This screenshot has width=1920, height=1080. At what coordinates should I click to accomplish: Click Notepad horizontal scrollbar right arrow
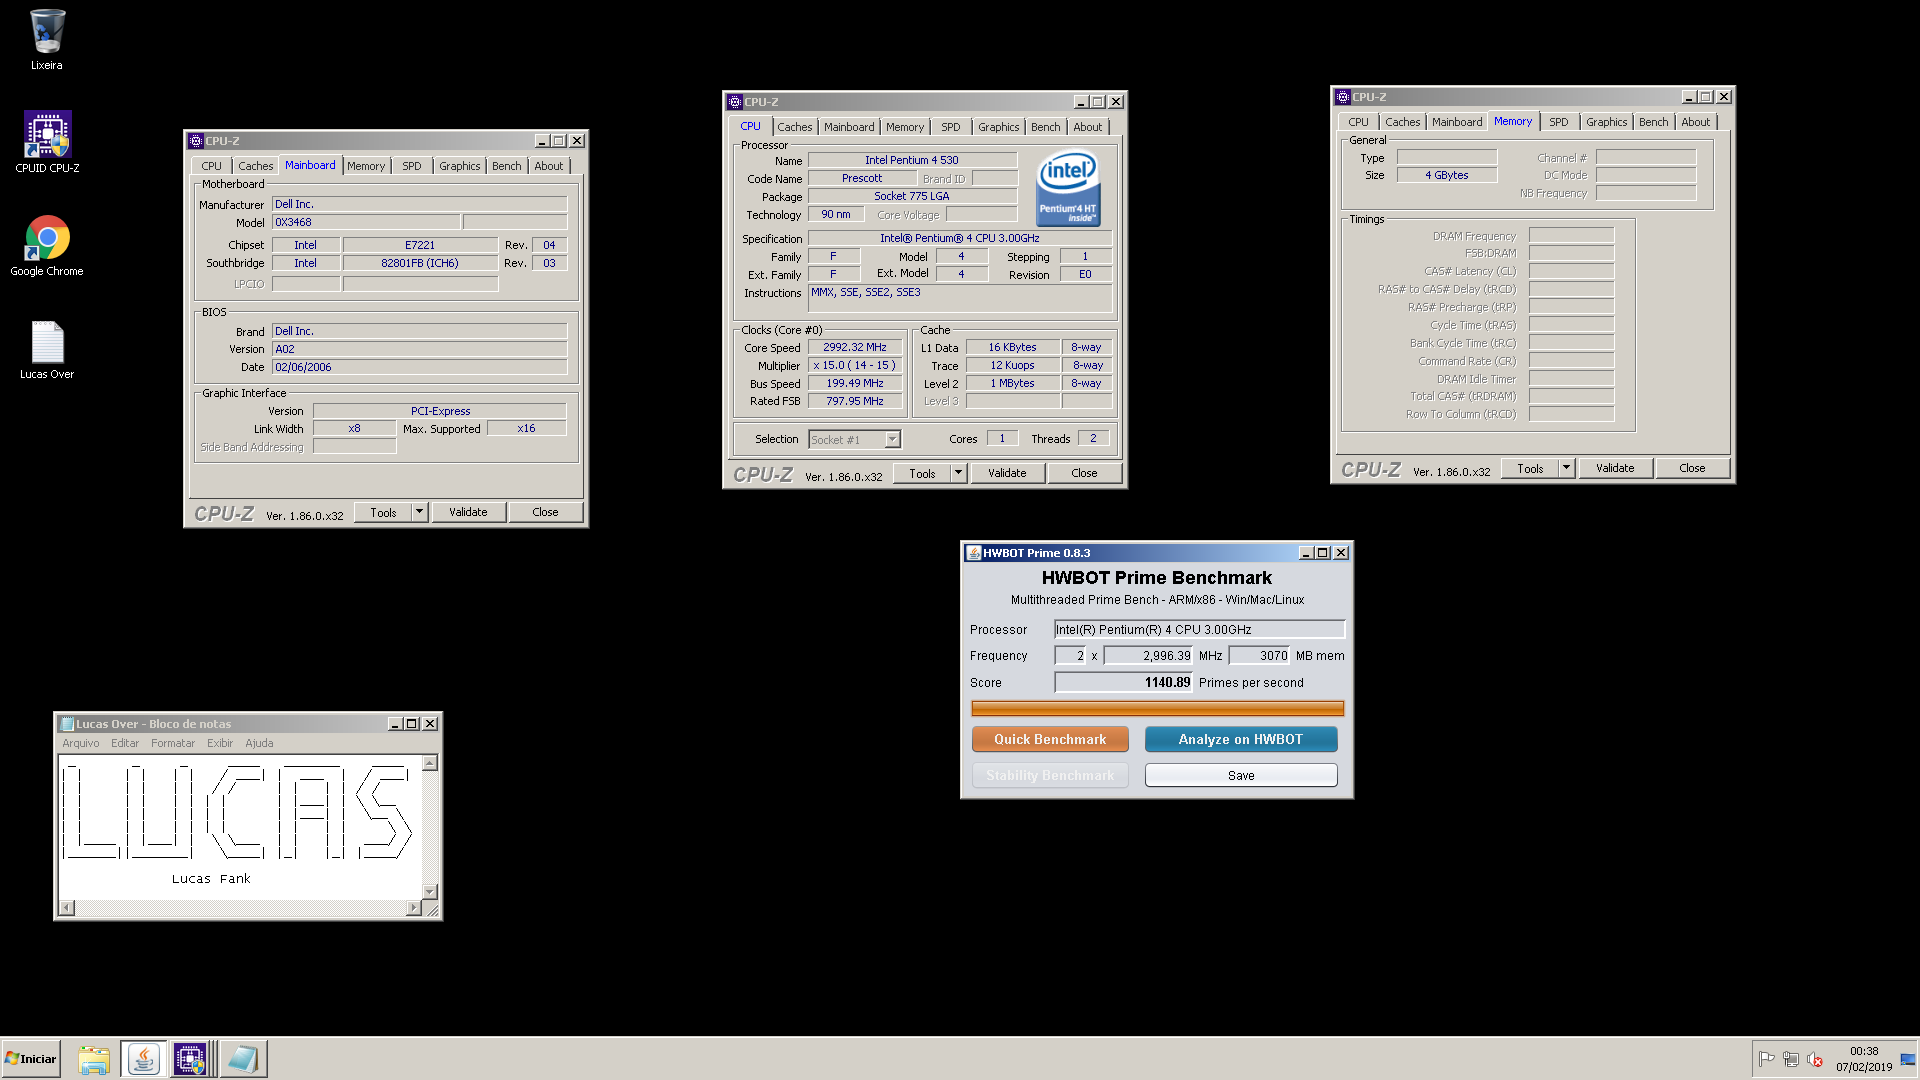pyautogui.click(x=414, y=908)
